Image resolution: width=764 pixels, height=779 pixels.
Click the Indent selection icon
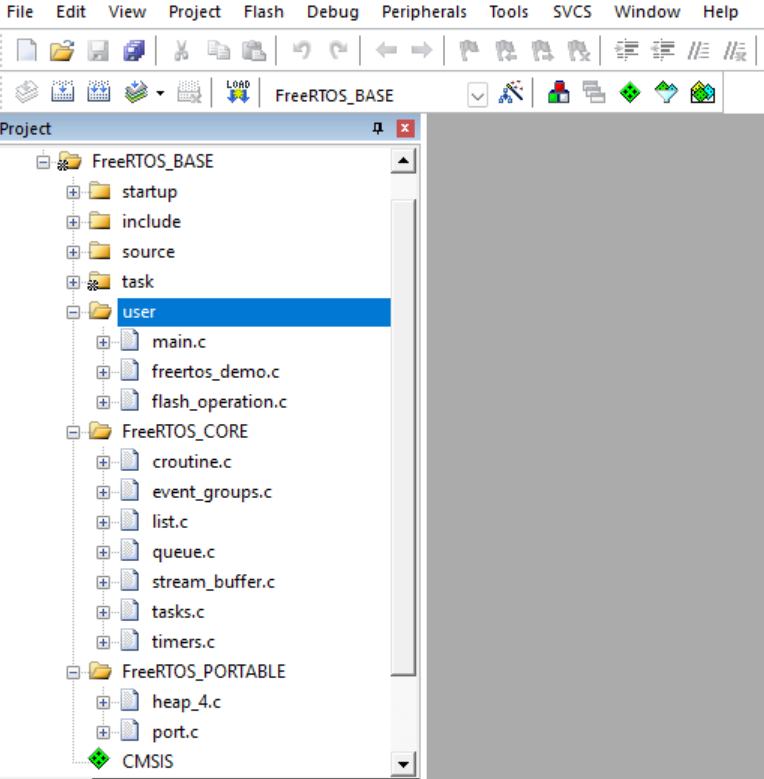click(x=626, y=50)
